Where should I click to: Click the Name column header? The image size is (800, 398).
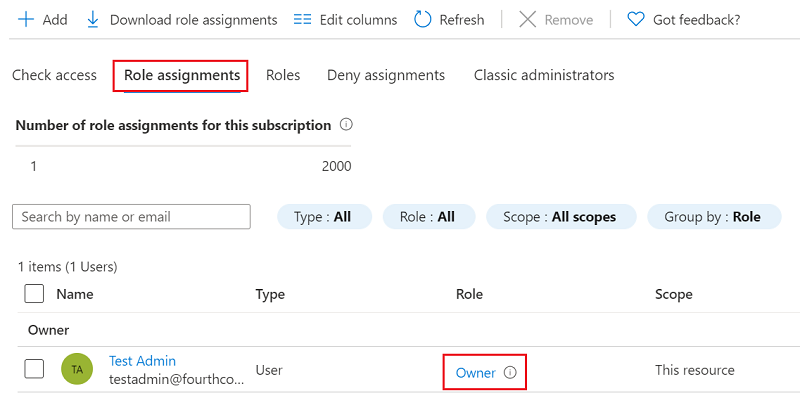coord(75,294)
